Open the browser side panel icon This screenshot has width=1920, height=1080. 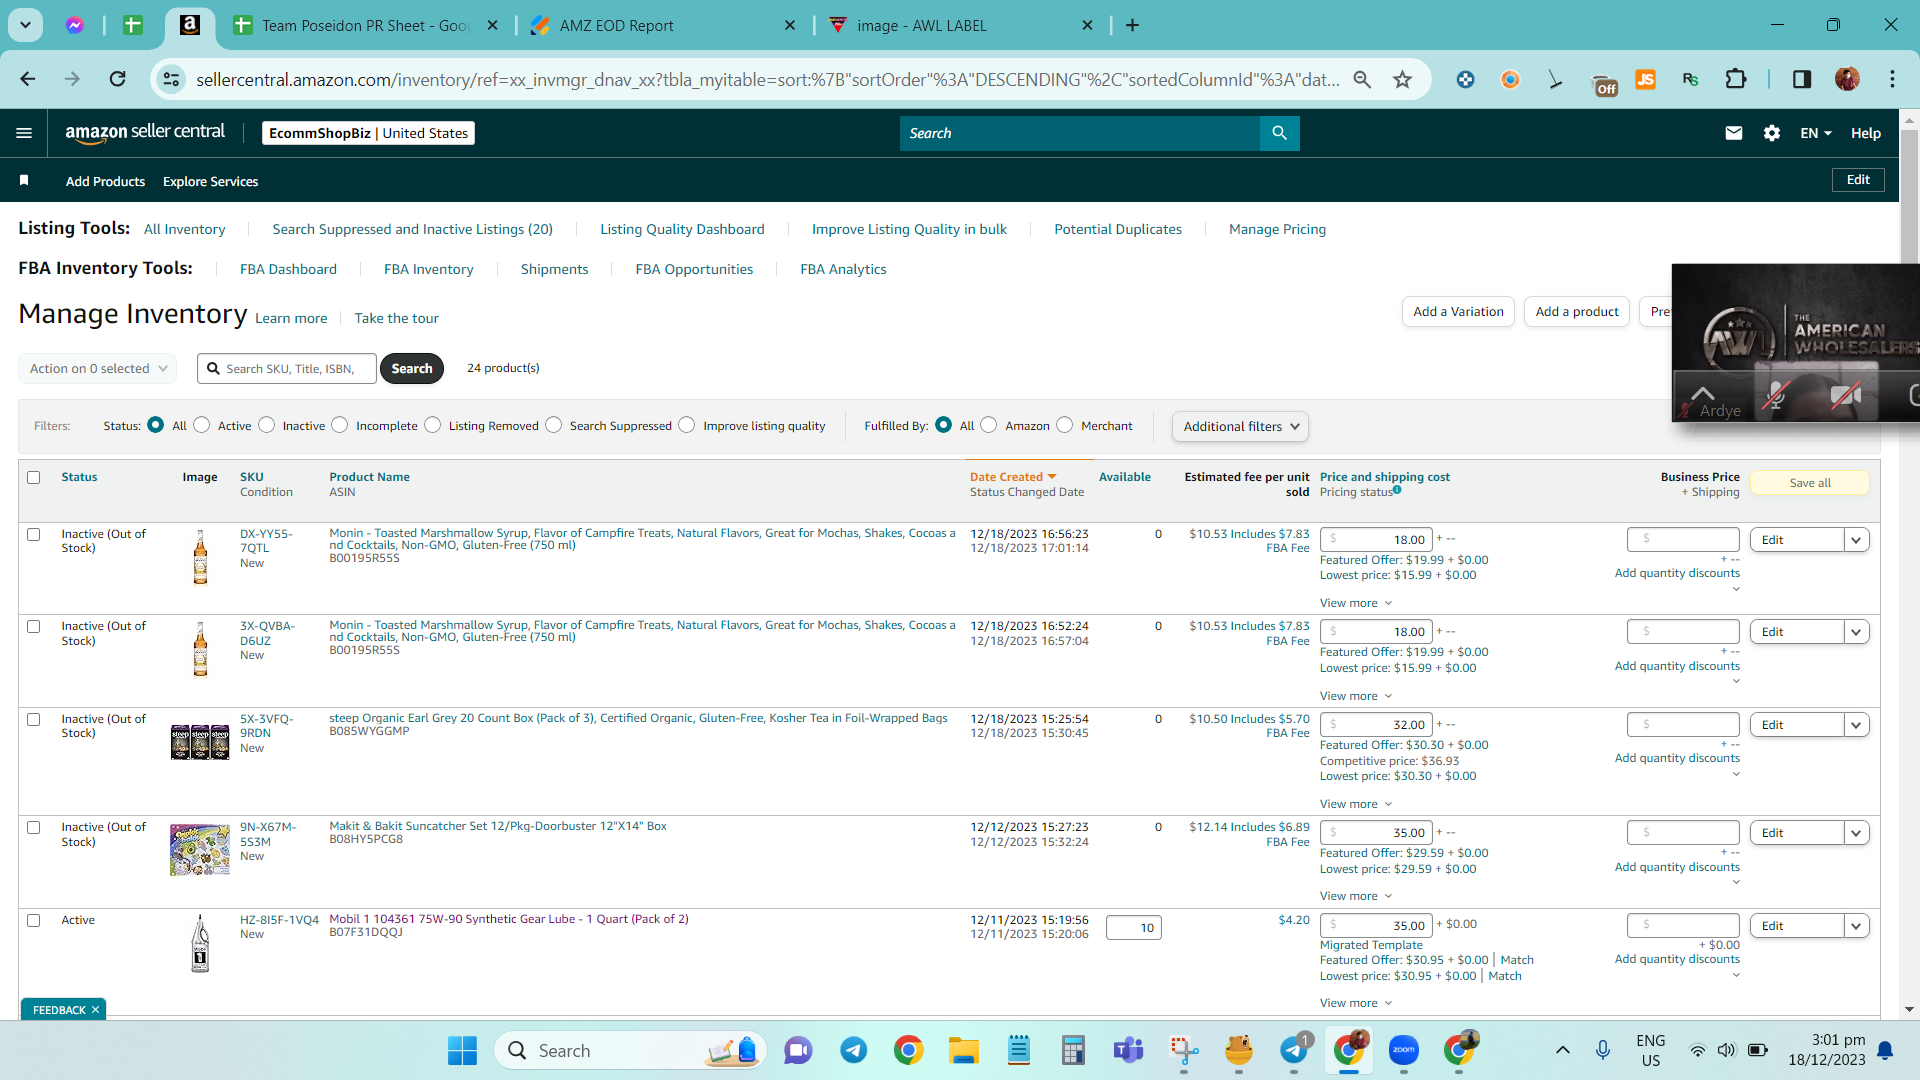coord(1802,79)
